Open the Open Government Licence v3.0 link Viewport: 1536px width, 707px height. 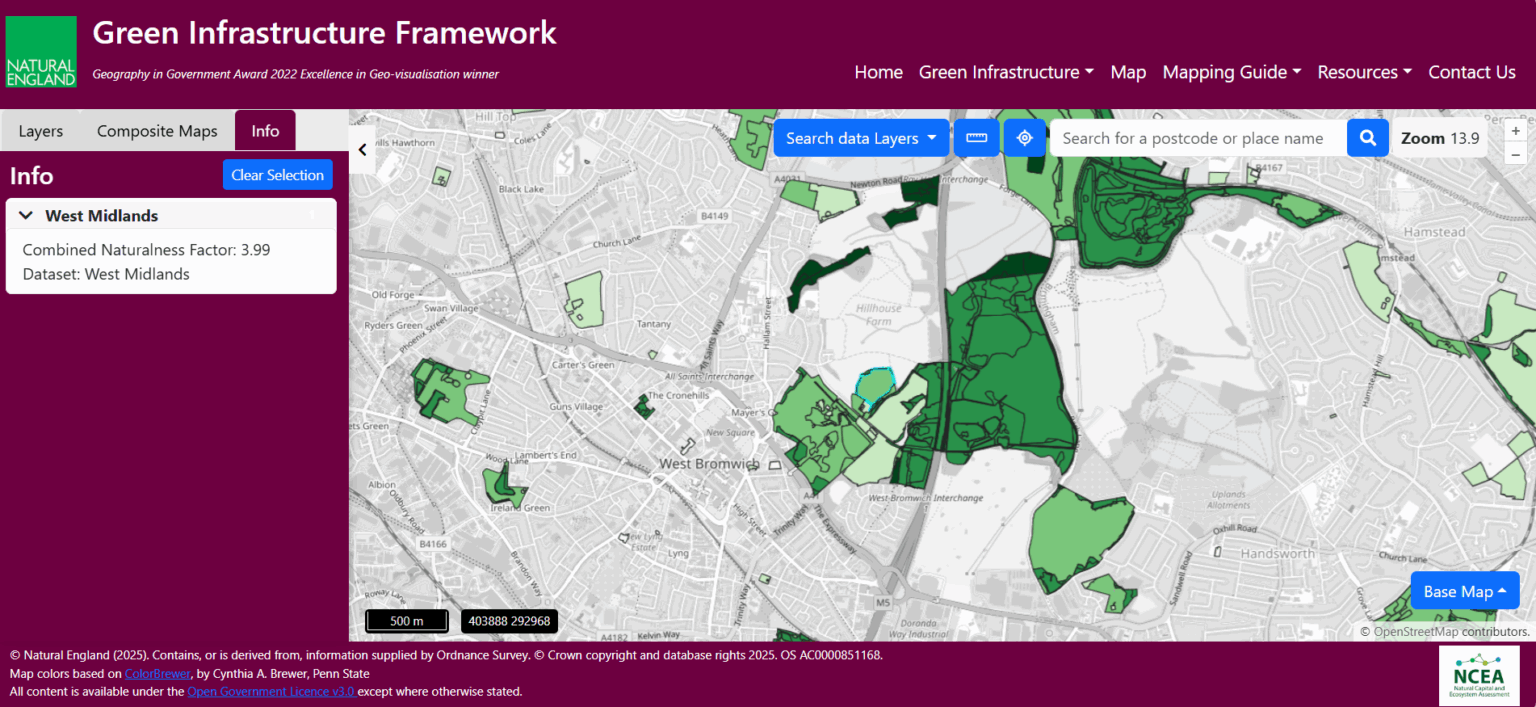[270, 691]
